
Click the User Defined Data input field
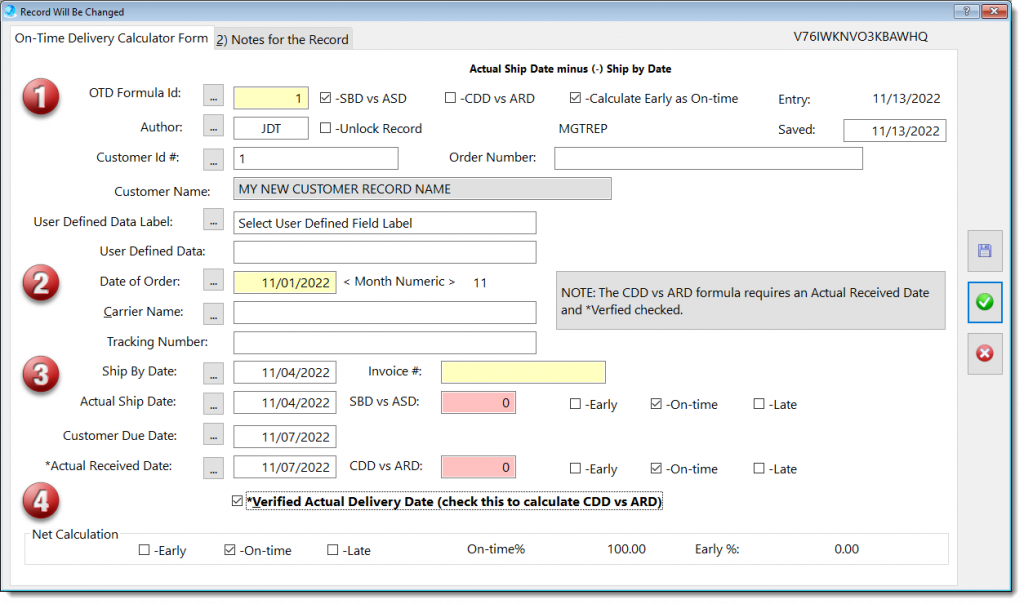[x=385, y=253]
